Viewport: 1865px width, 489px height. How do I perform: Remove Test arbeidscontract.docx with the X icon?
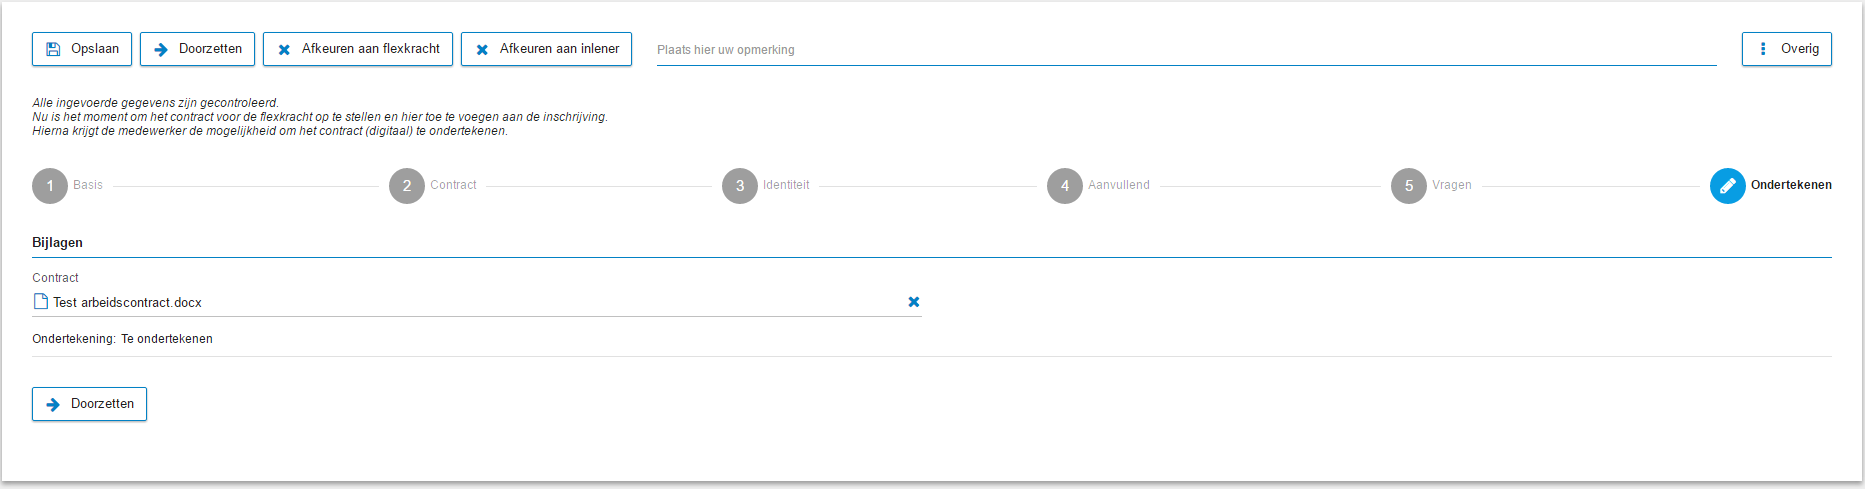click(914, 302)
